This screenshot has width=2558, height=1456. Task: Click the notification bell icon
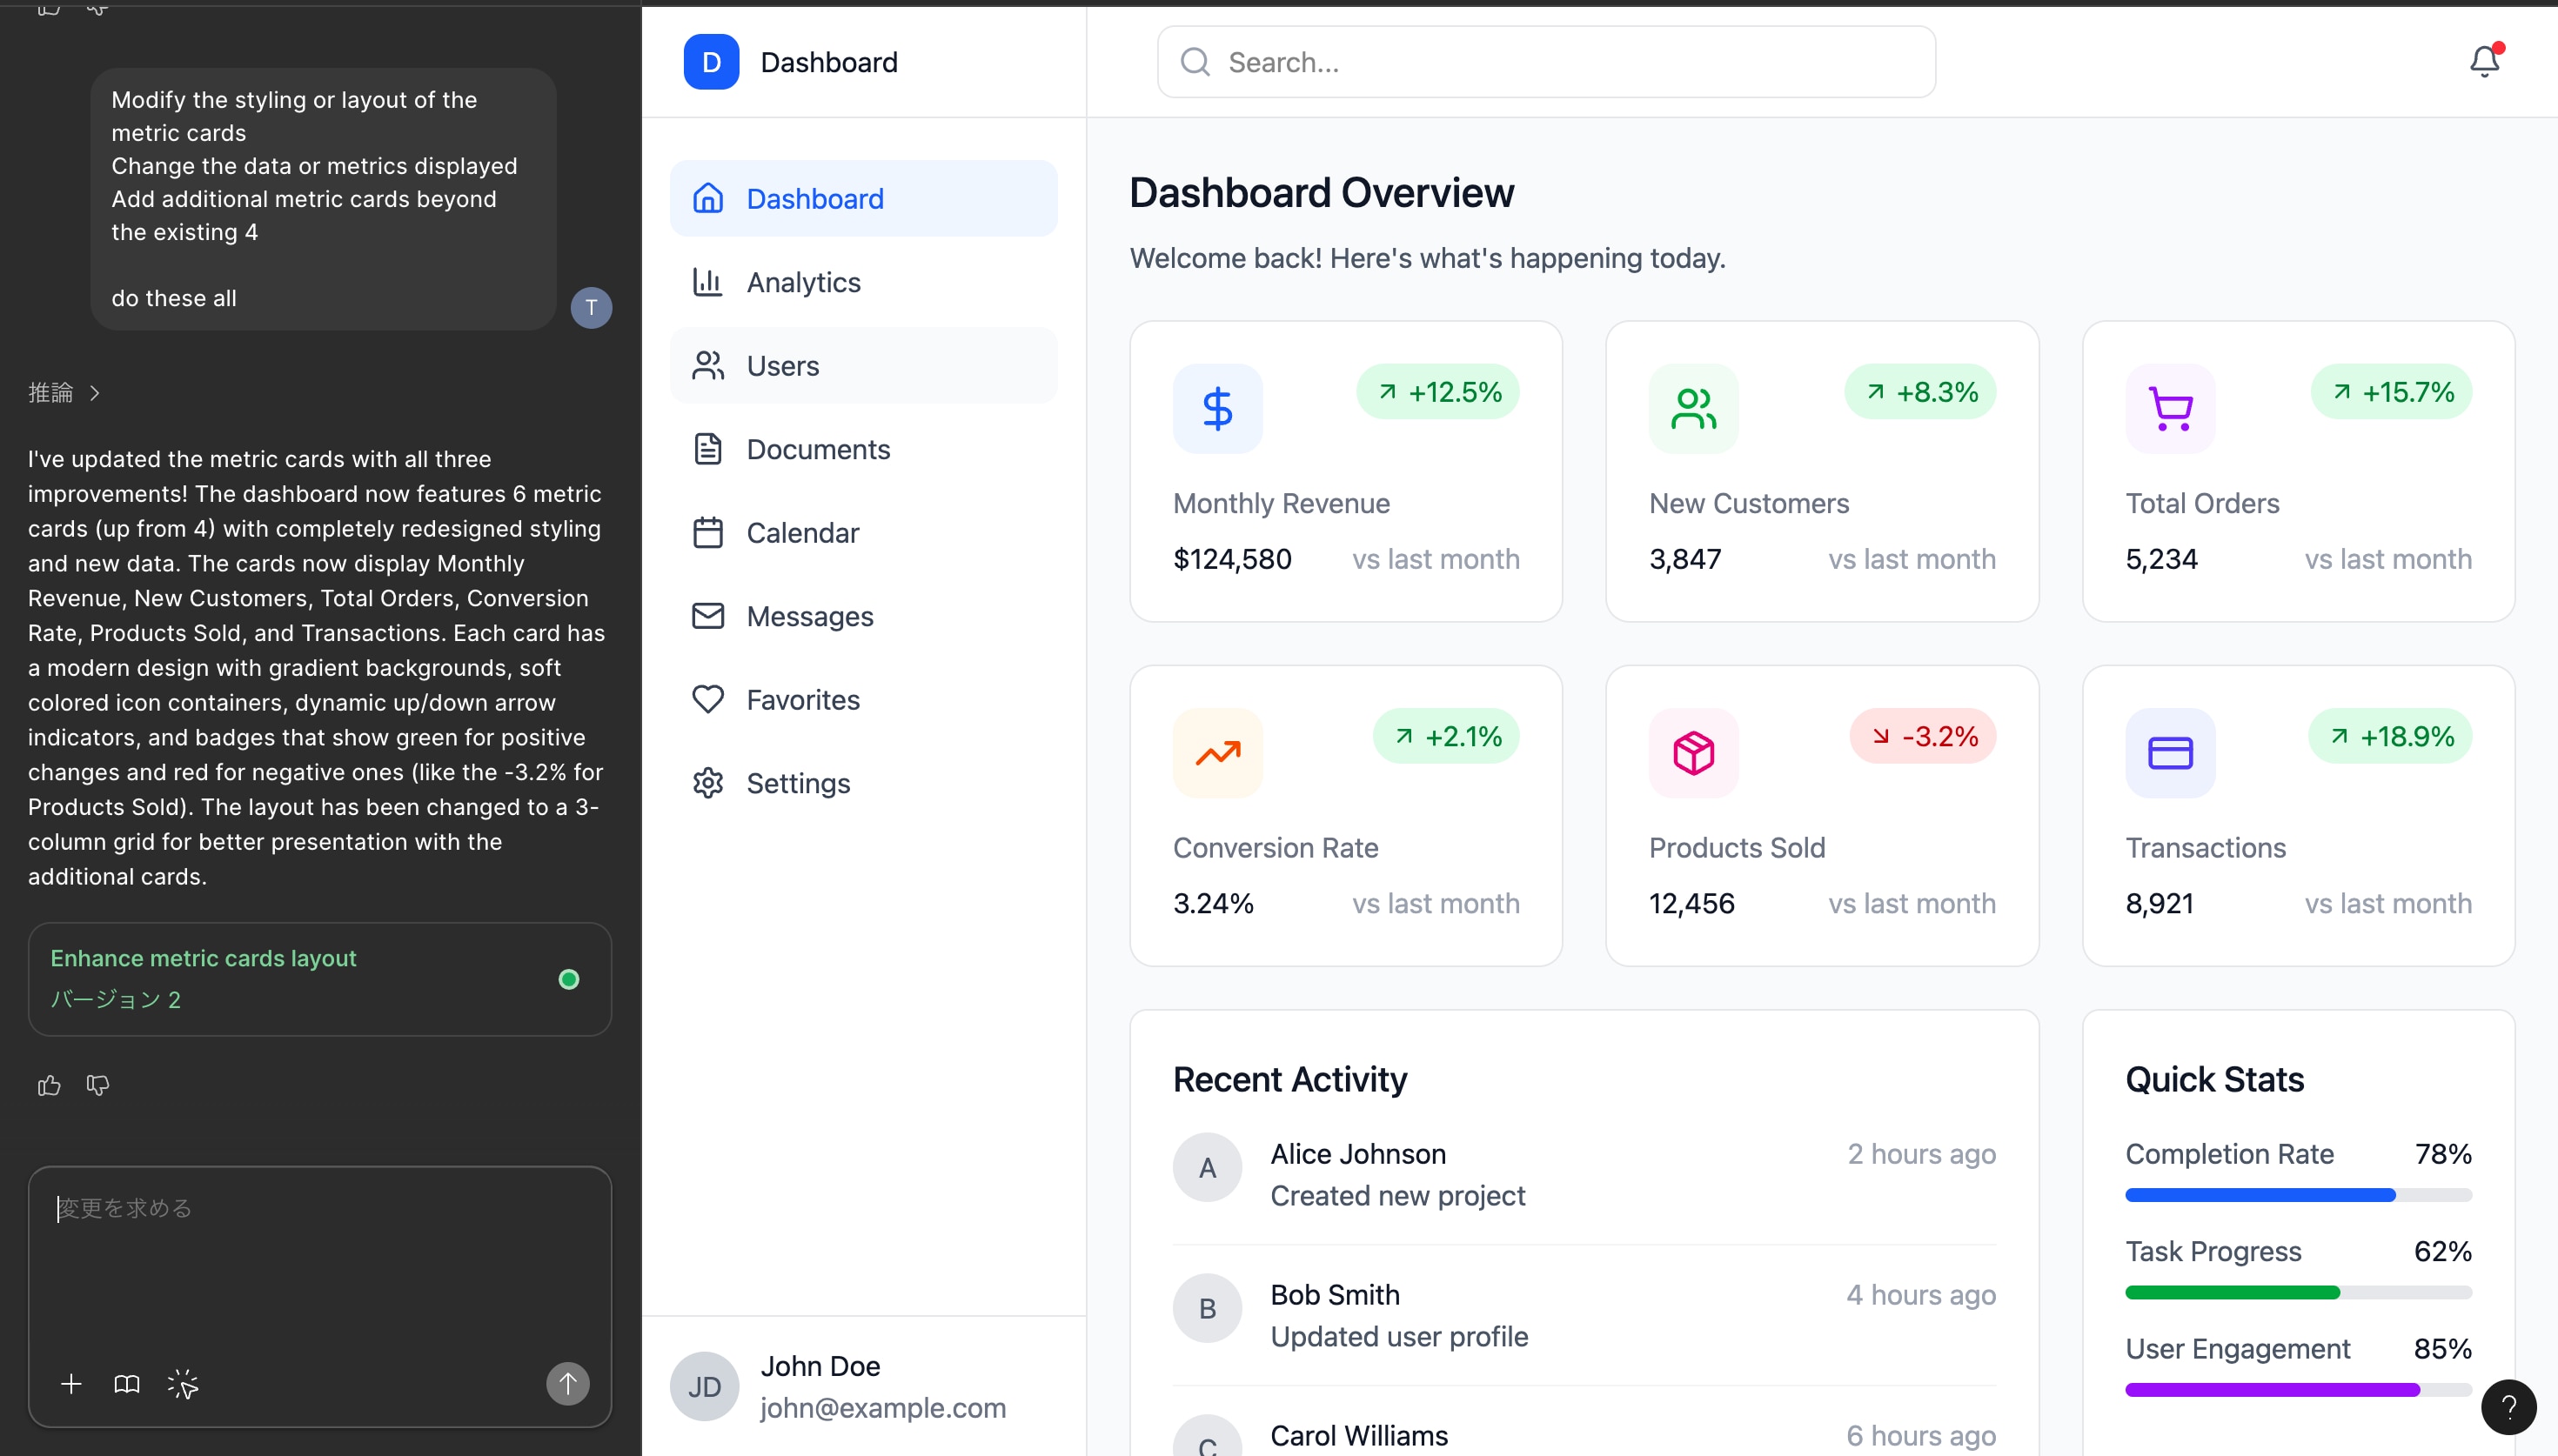pyautogui.click(x=2483, y=62)
